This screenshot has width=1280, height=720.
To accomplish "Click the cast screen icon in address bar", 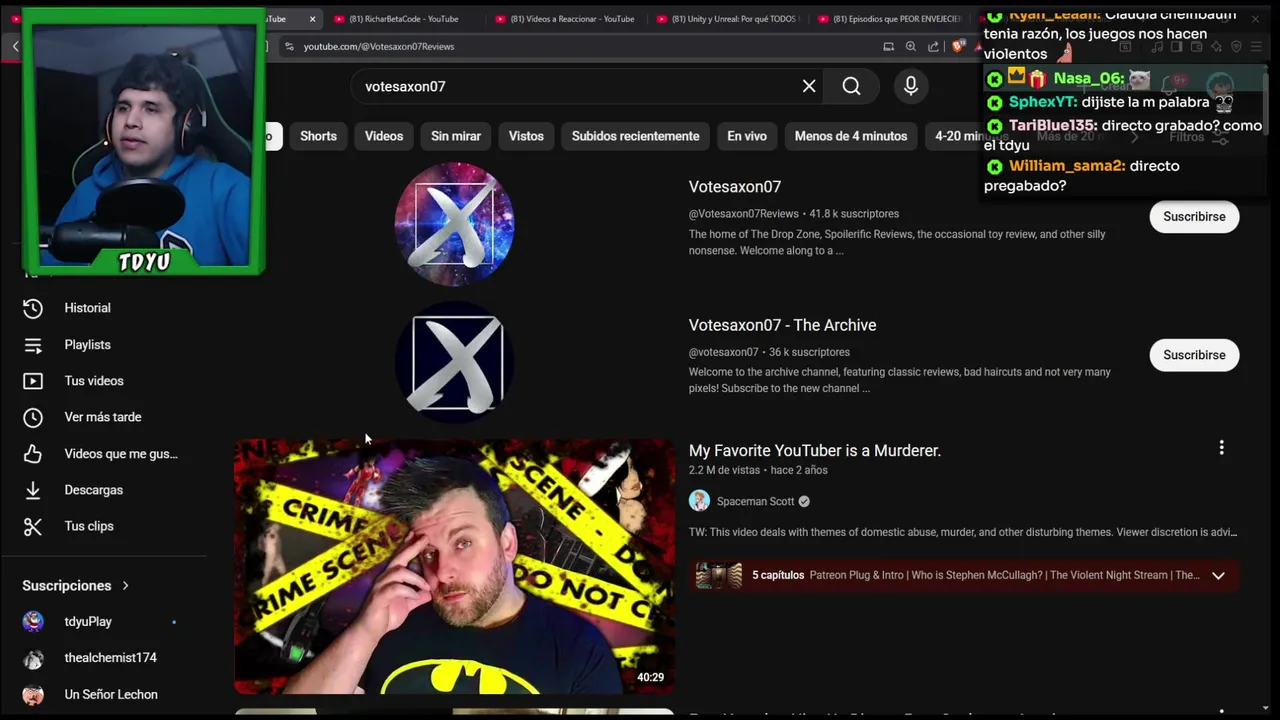I will [888, 46].
